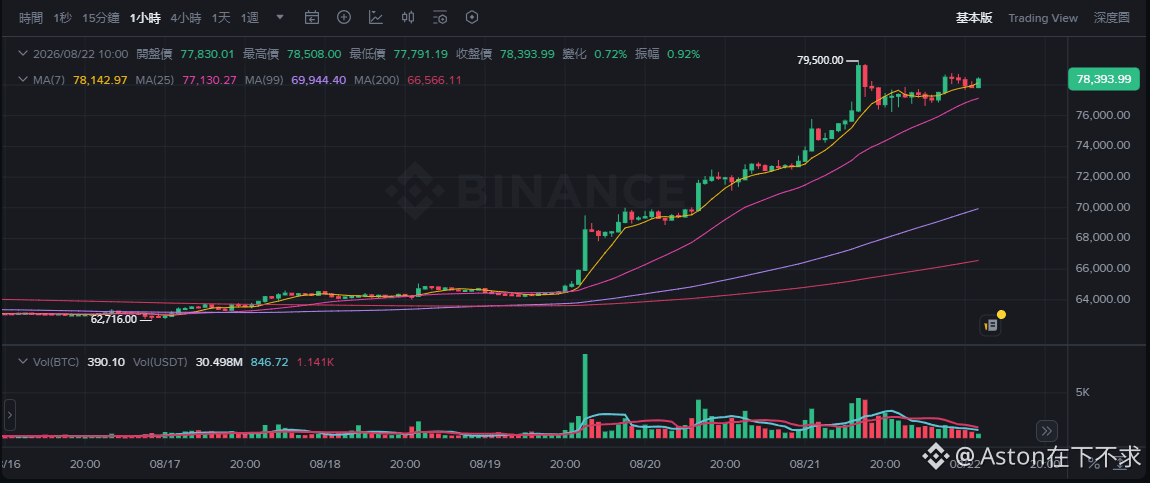Open the 深度圖 depth chart
Image resolution: width=1150 pixels, height=483 pixels.
[x=1112, y=18]
